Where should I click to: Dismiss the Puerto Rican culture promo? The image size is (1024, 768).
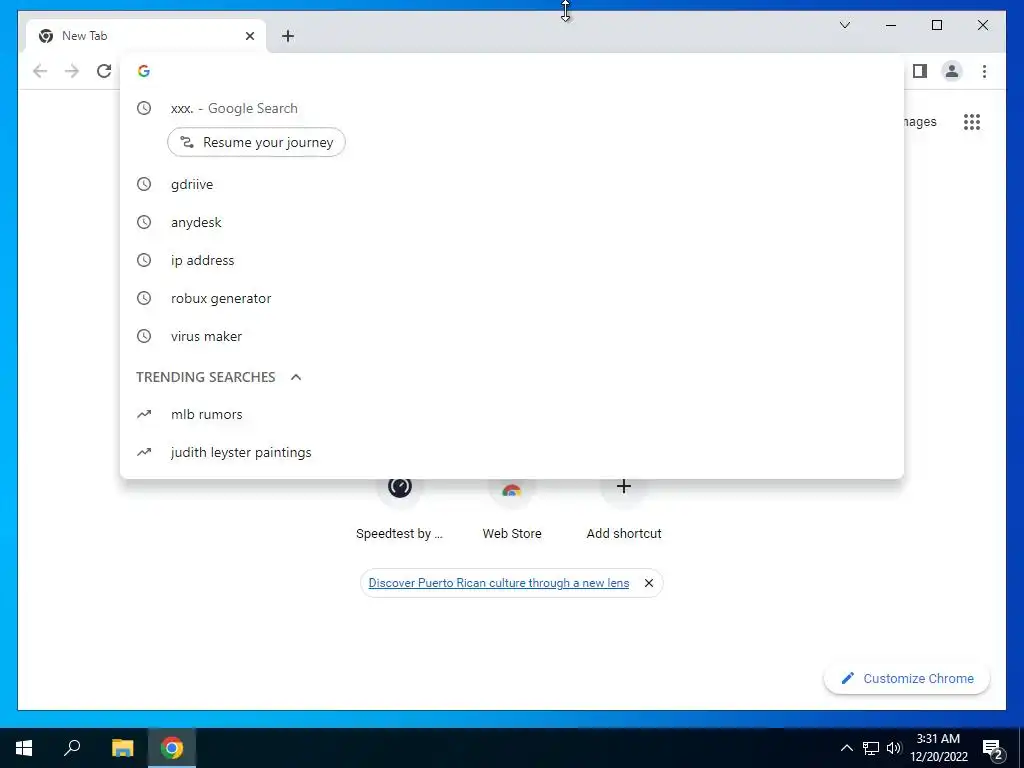[648, 583]
